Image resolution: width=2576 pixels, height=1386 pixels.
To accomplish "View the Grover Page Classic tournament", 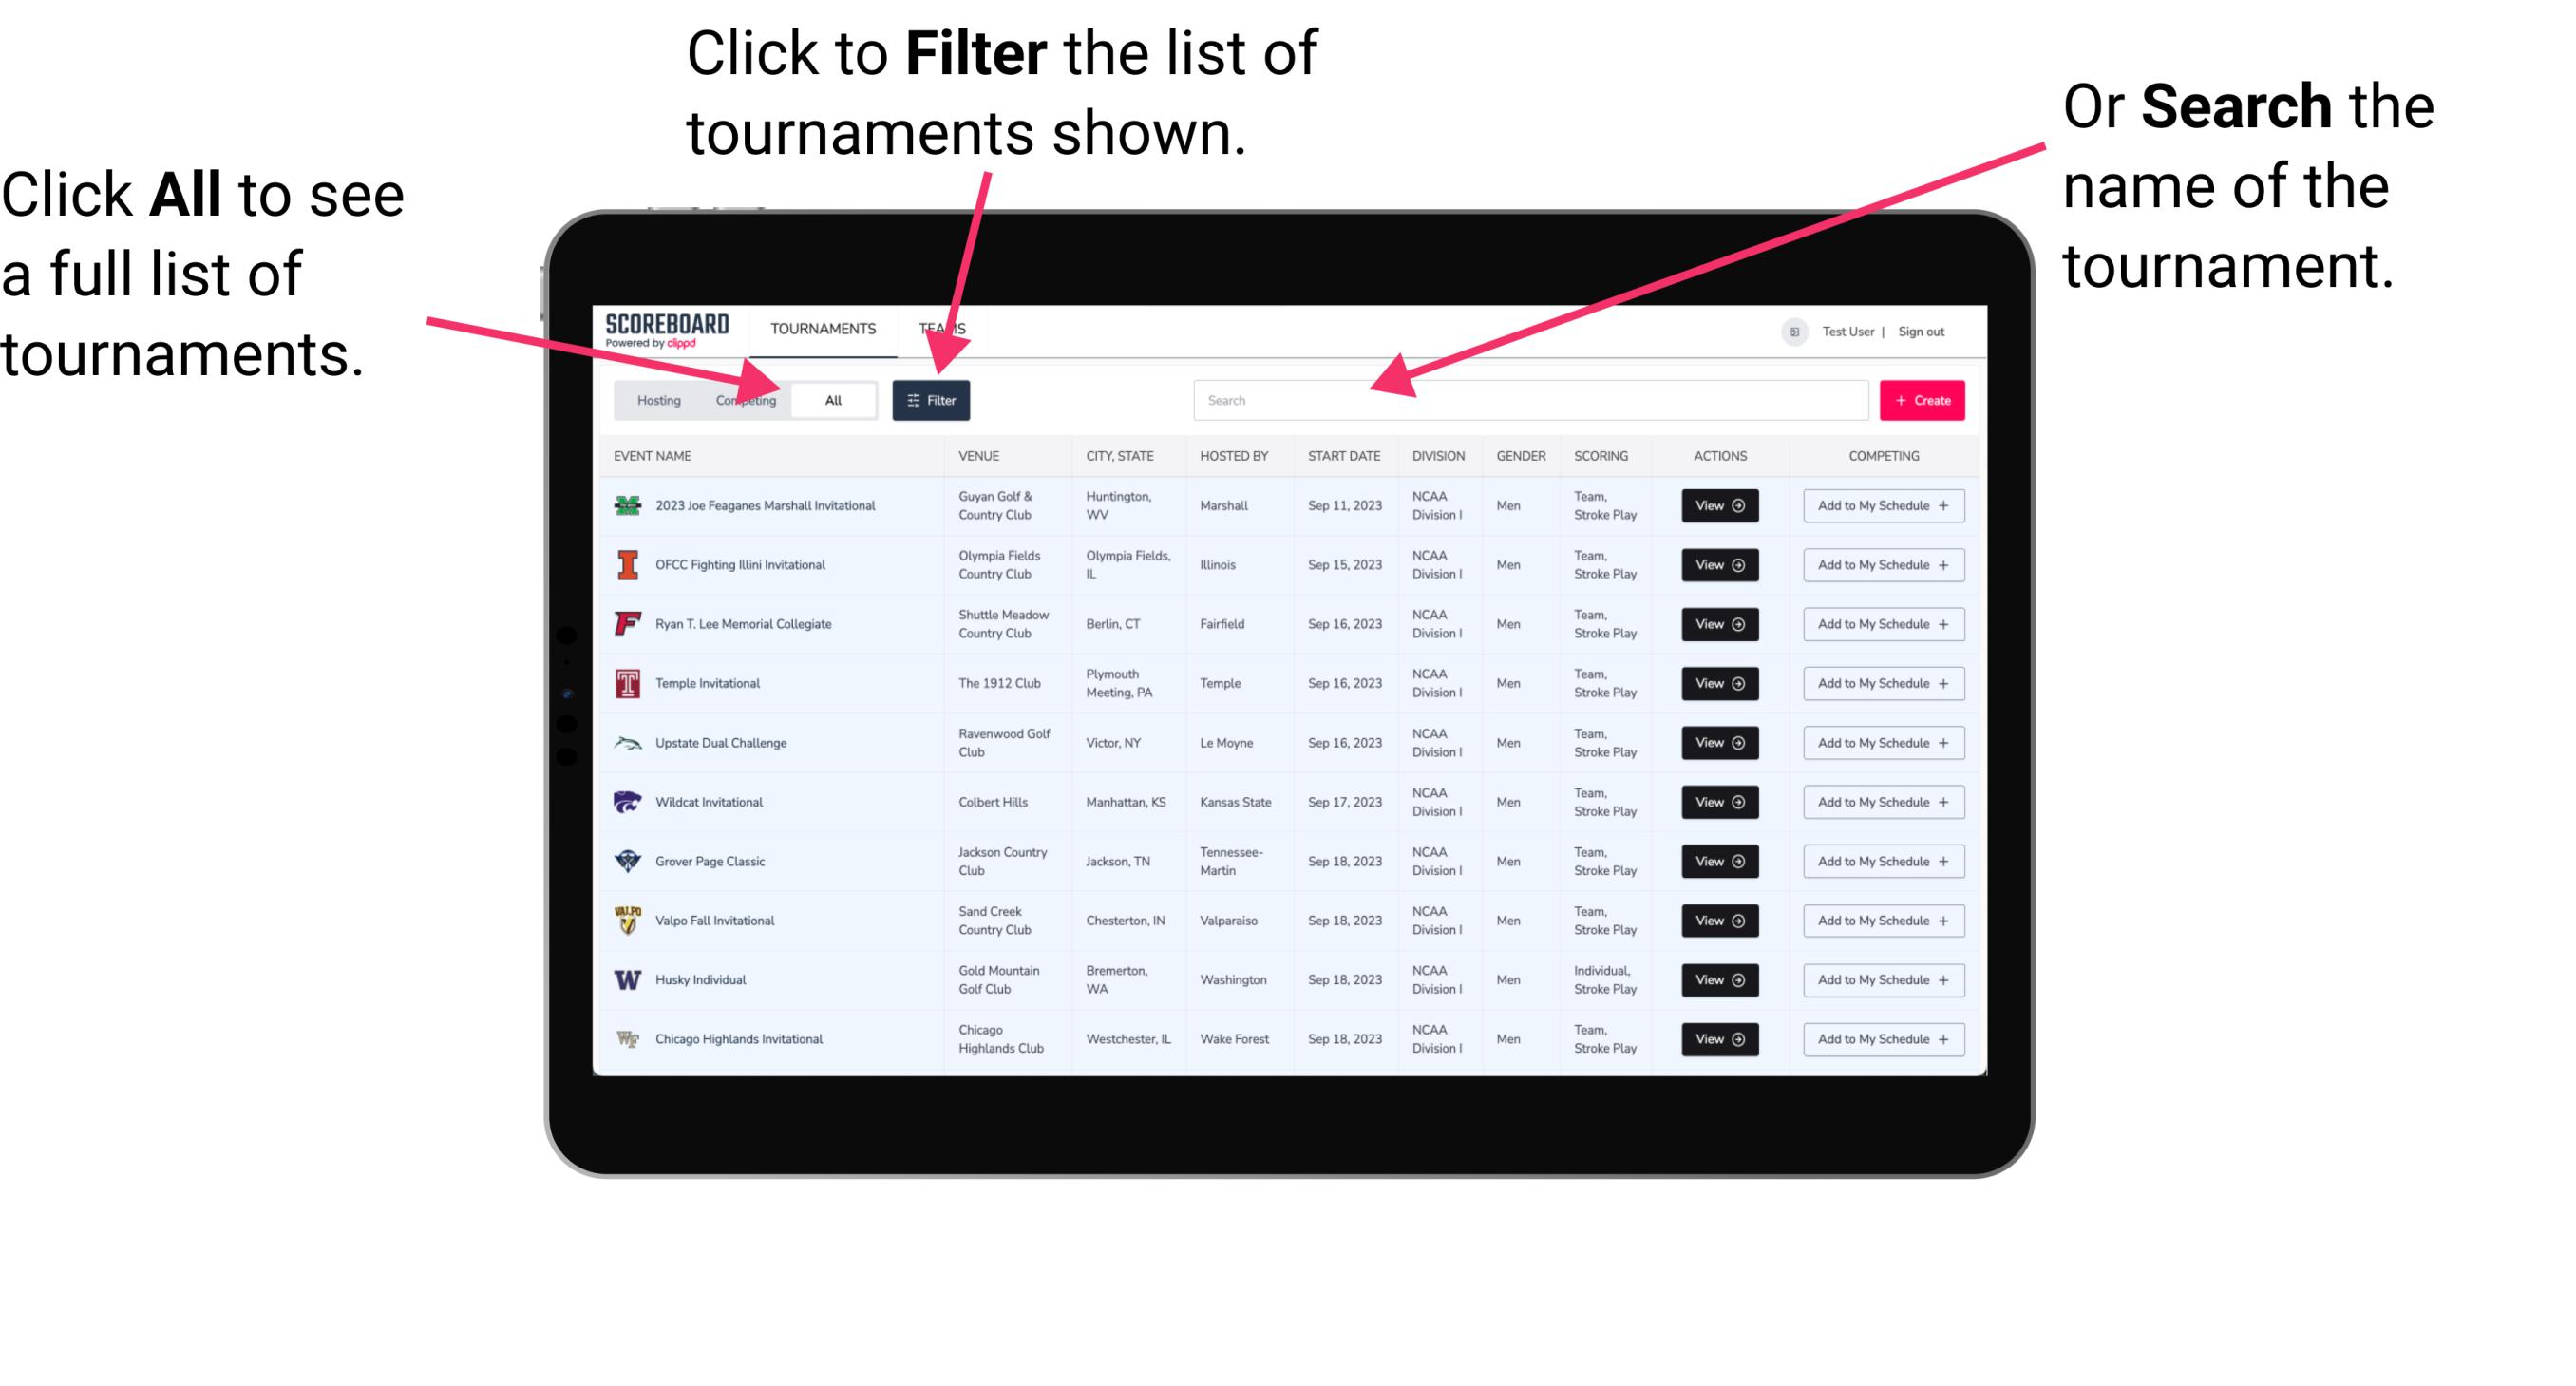I will 1716,861.
